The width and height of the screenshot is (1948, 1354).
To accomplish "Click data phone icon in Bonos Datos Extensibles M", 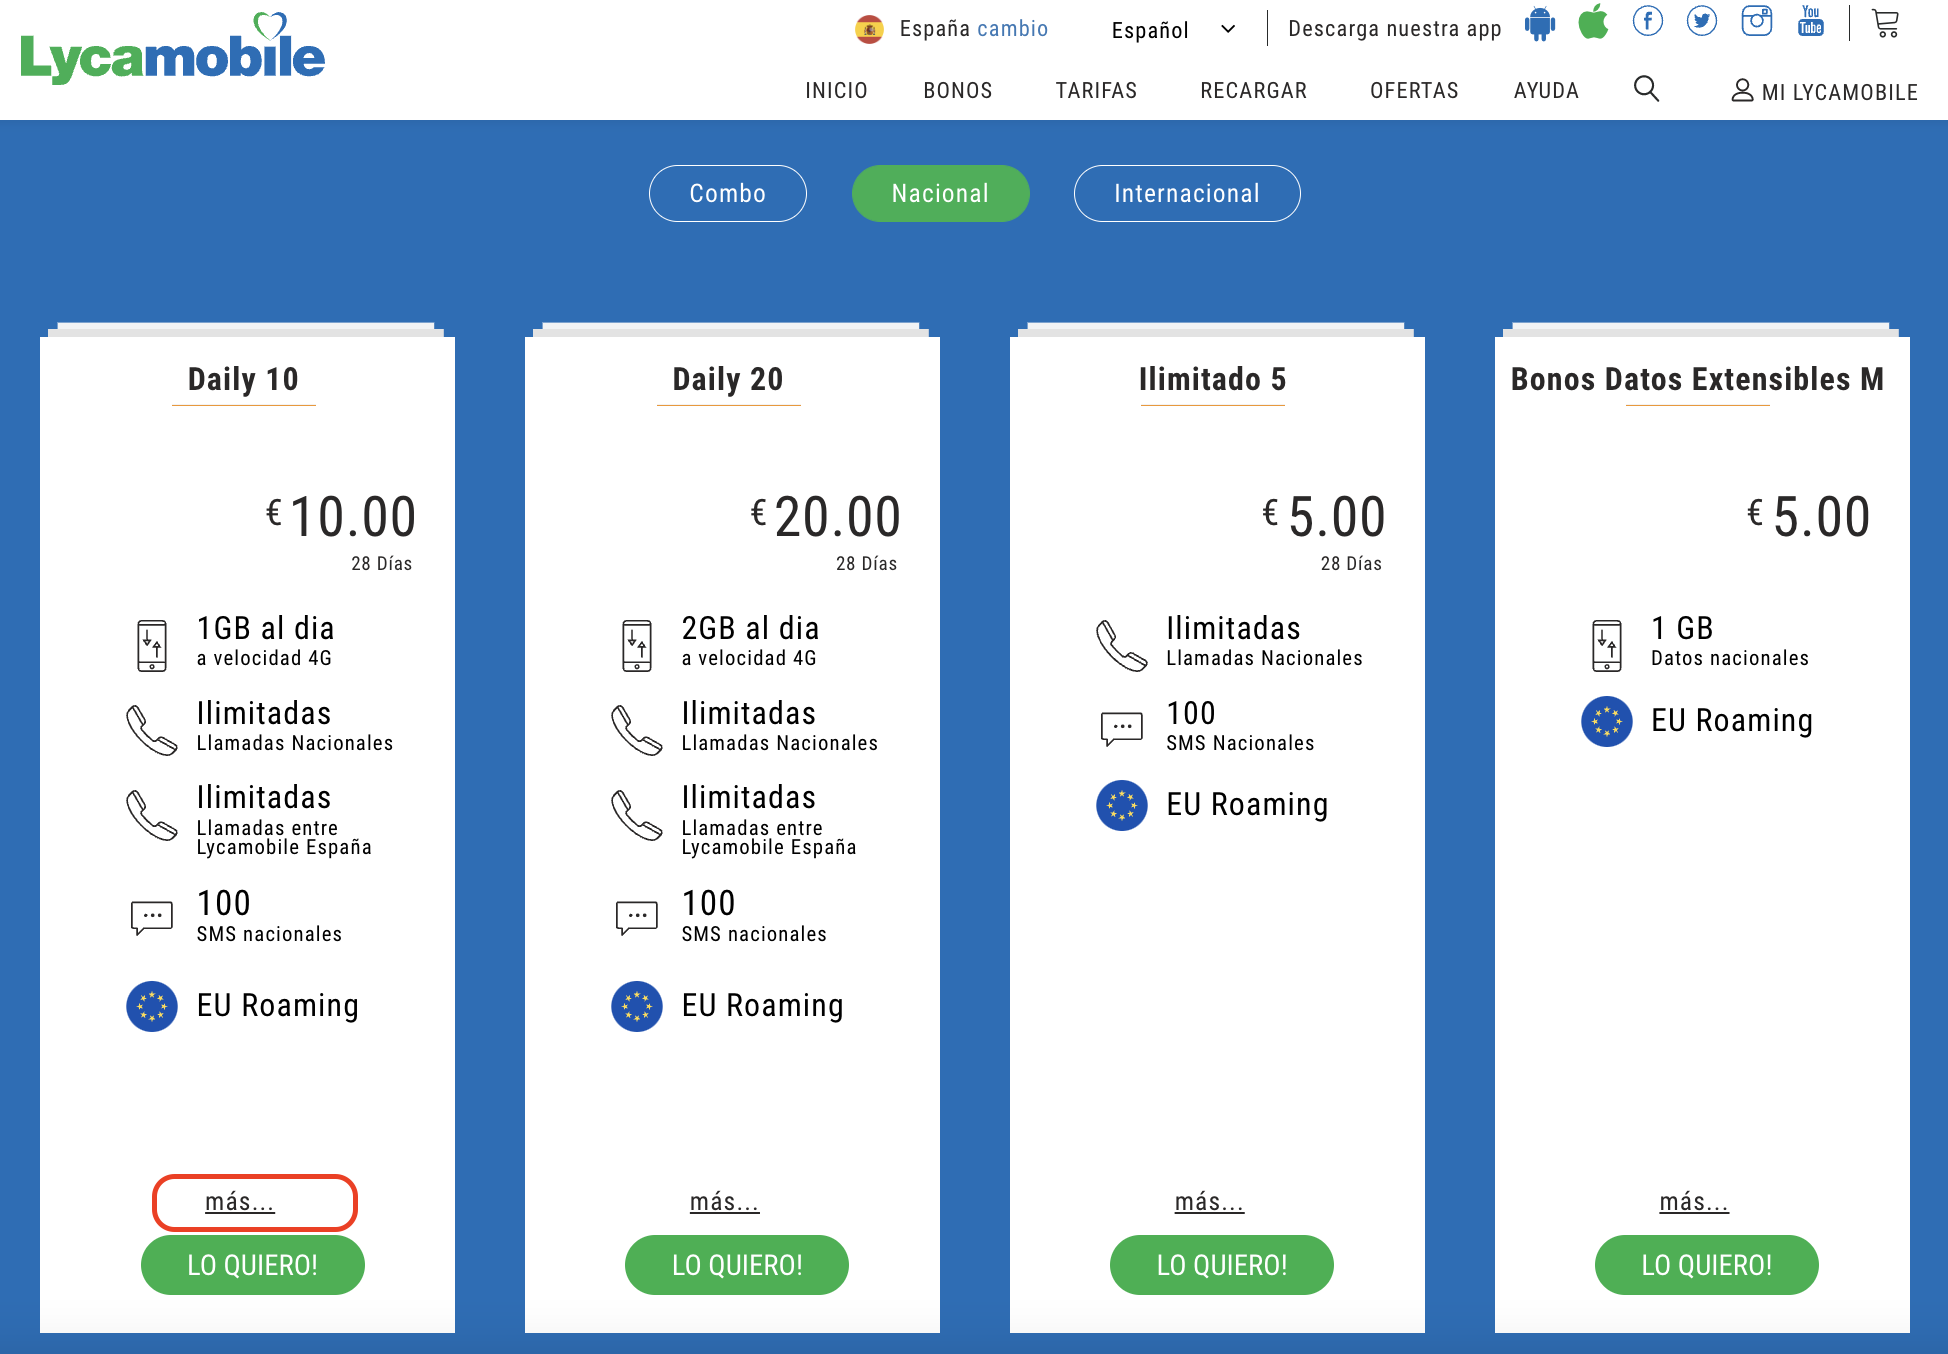I will coord(1607,645).
